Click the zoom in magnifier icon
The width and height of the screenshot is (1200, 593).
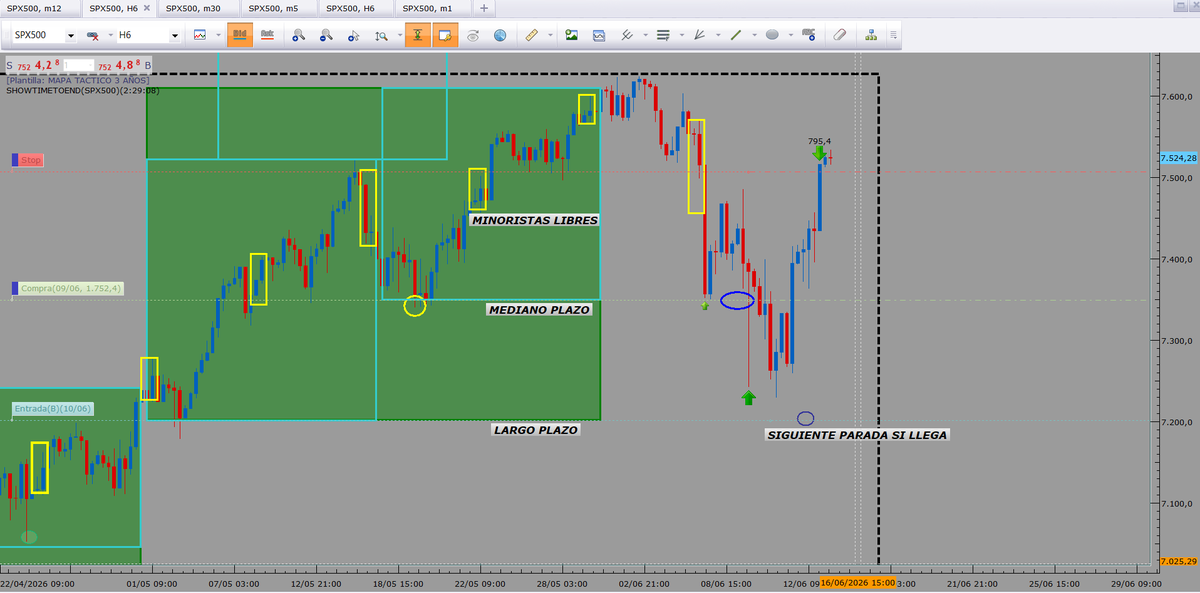point(298,36)
